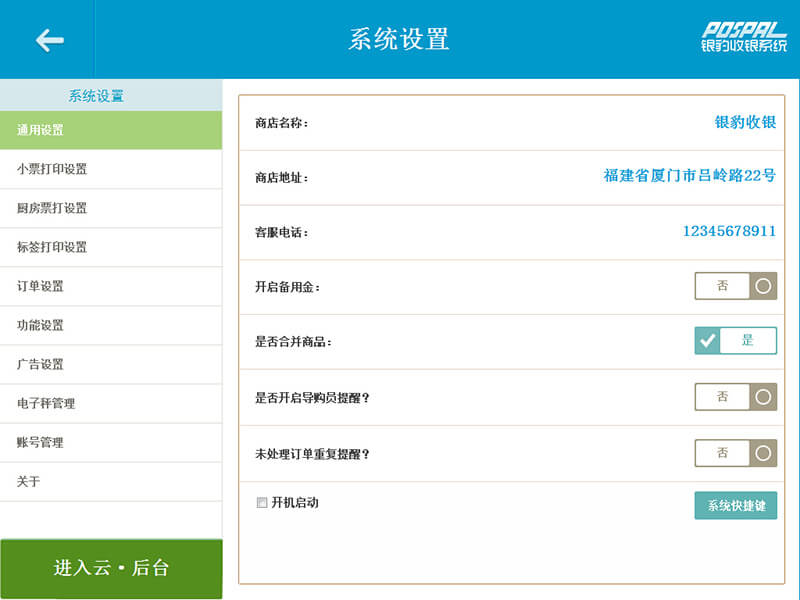Go to 厨房票打设置 menu item
Screen dimensions: 800x600
[x=110, y=208]
